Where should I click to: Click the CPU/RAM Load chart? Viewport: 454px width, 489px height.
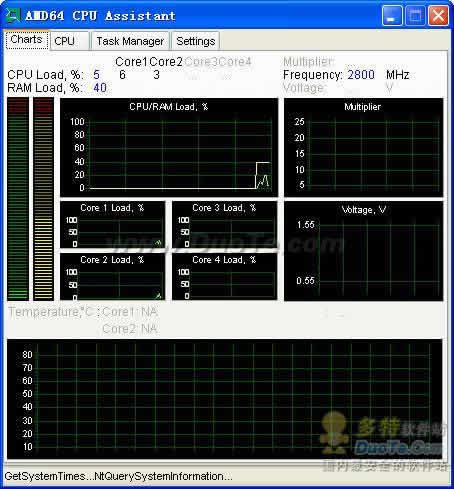click(169, 148)
